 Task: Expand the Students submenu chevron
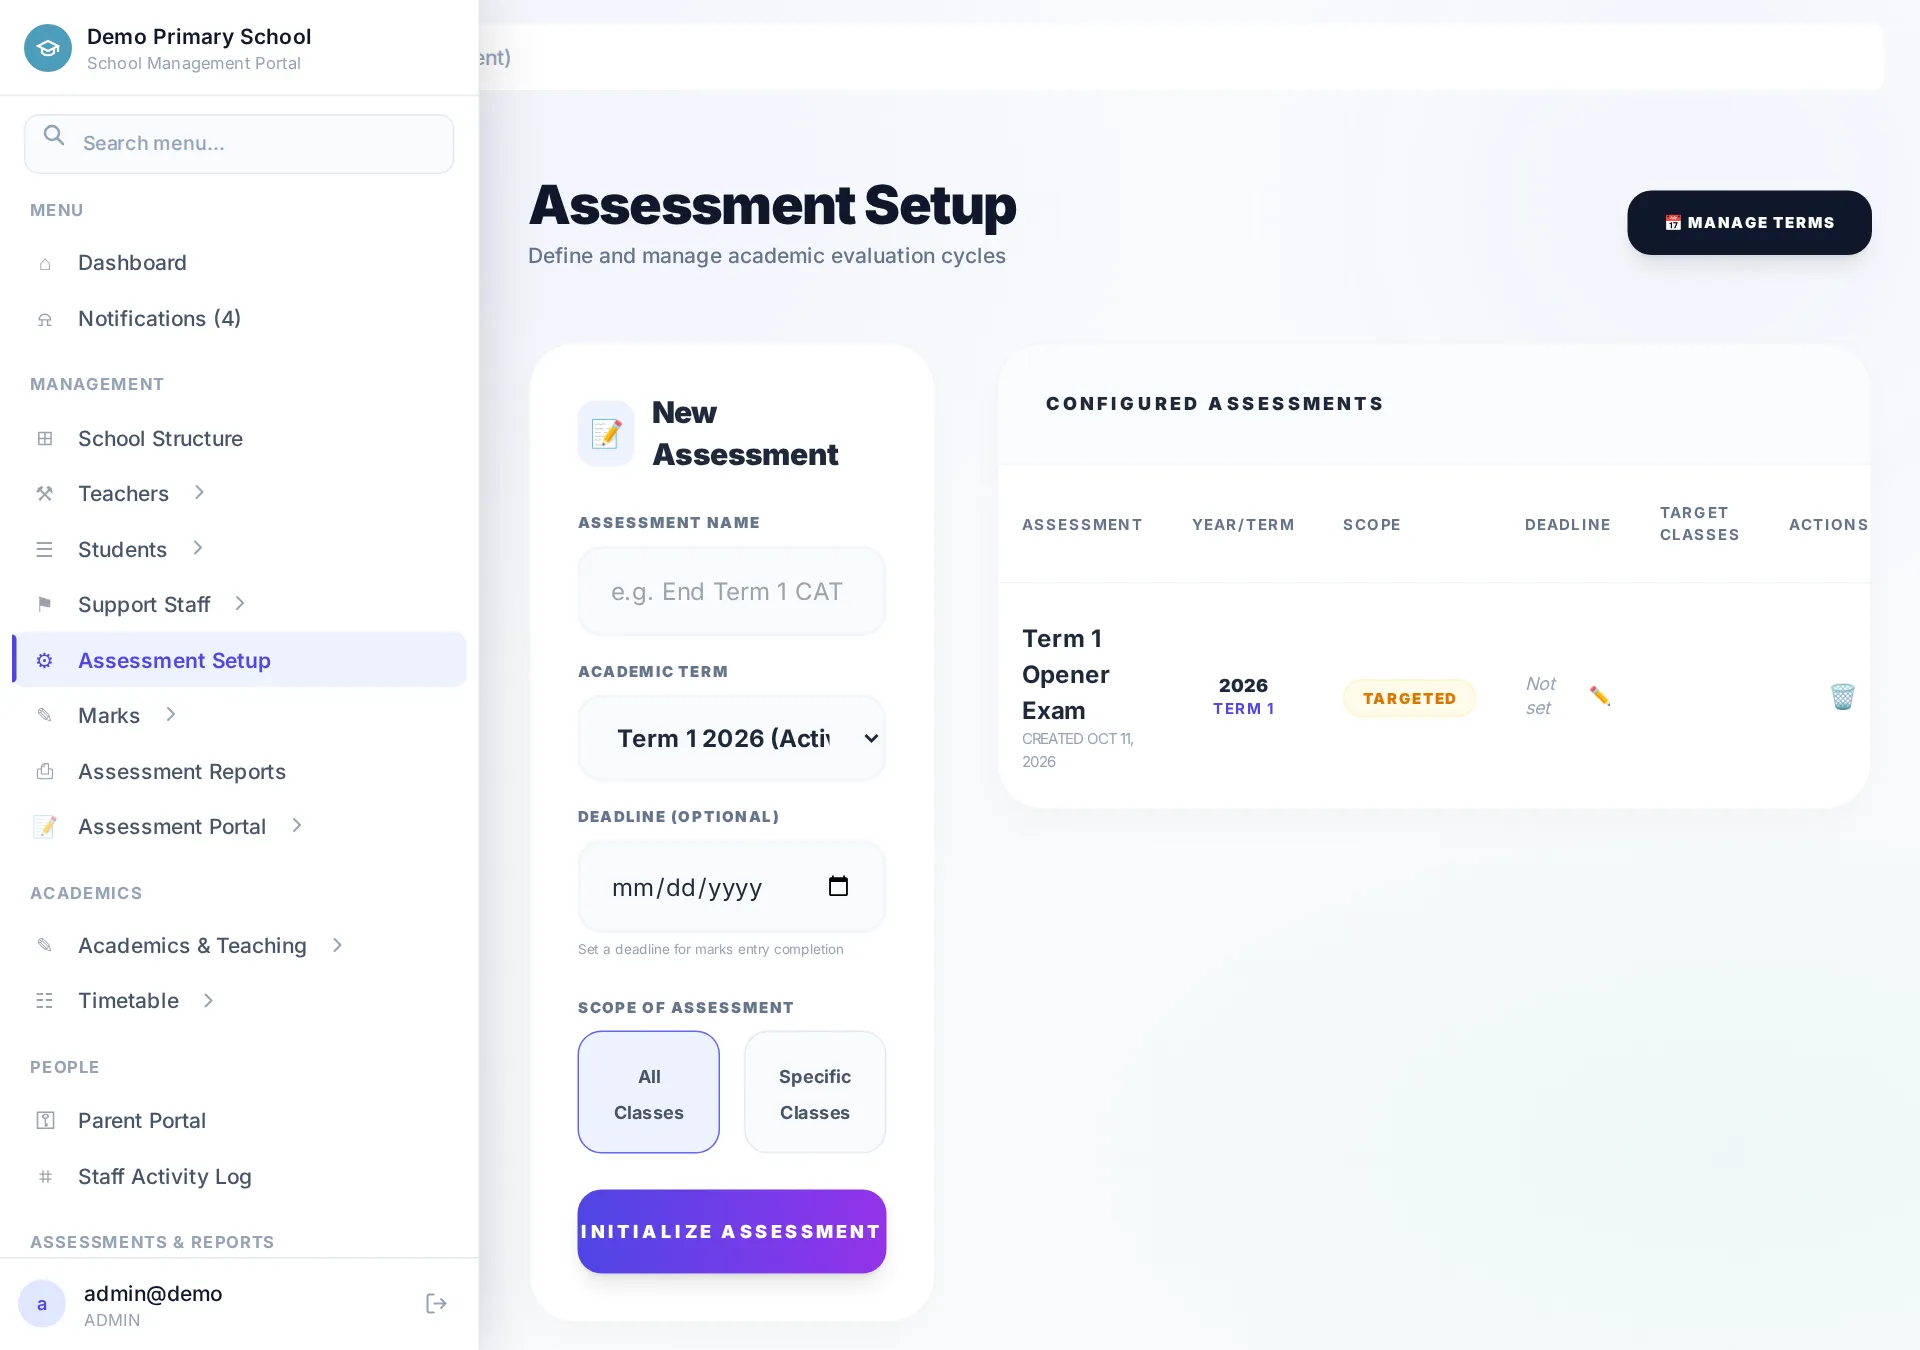198,549
